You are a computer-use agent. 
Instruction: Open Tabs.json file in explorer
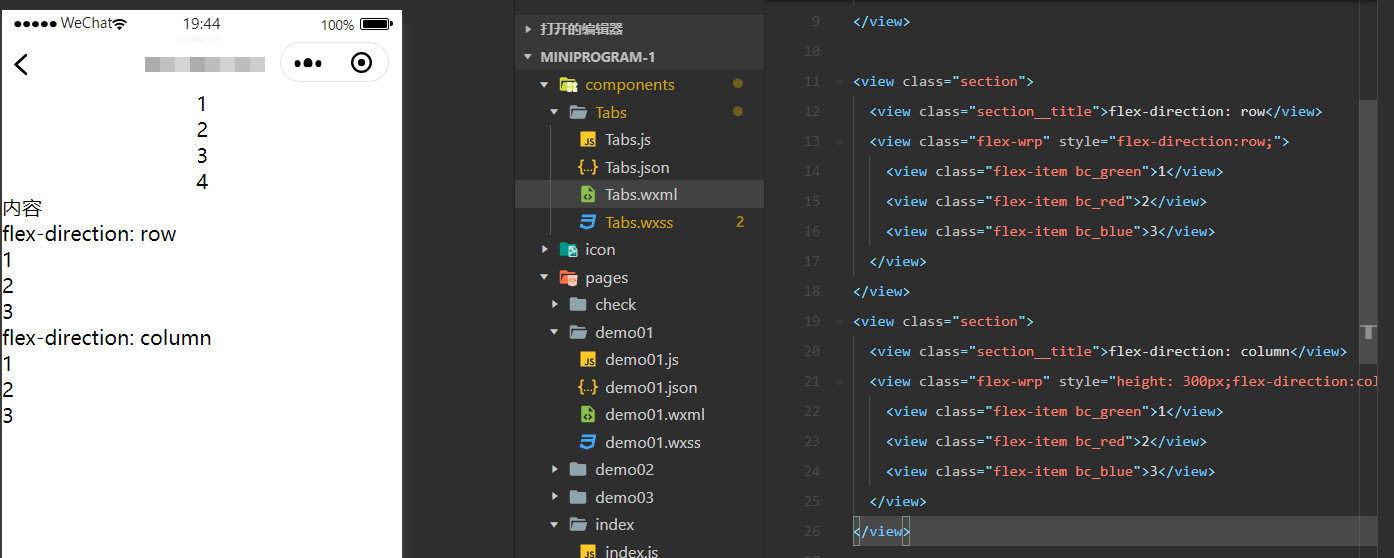[x=636, y=167]
